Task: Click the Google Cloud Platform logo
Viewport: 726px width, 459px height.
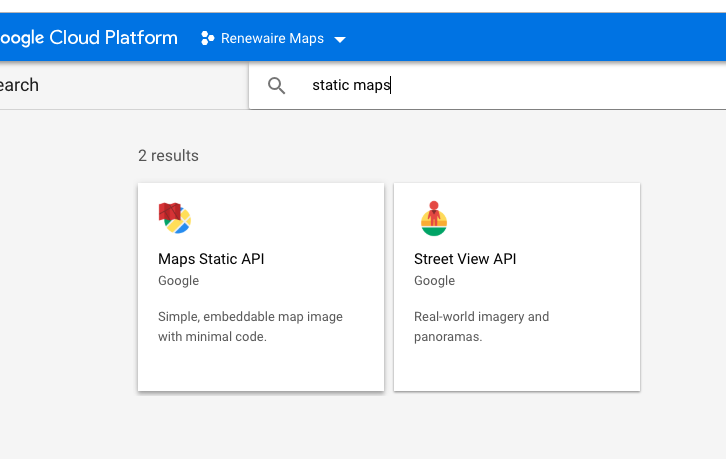Action: pos(89,38)
